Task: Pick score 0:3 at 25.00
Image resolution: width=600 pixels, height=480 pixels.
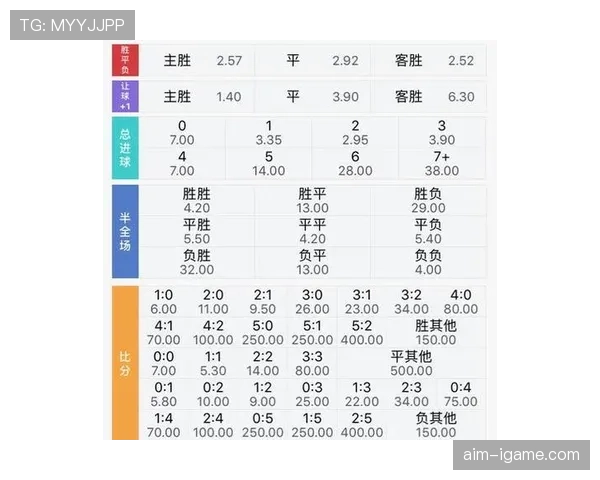Action: pos(312,395)
